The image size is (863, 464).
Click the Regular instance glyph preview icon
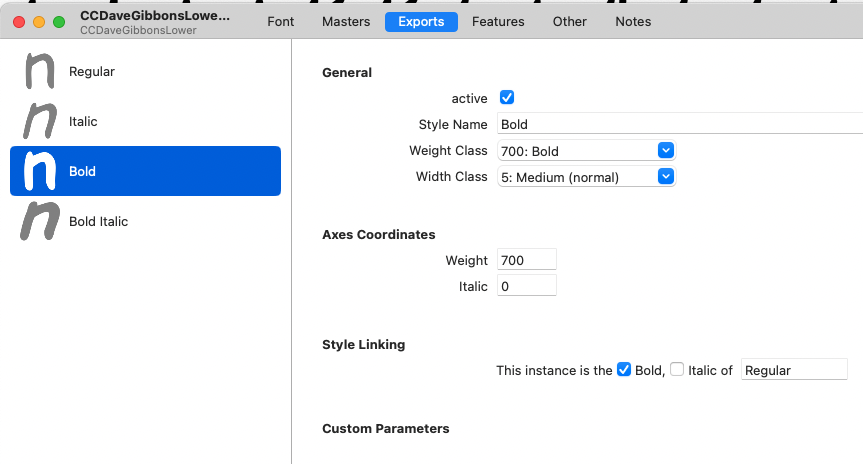coord(39,72)
